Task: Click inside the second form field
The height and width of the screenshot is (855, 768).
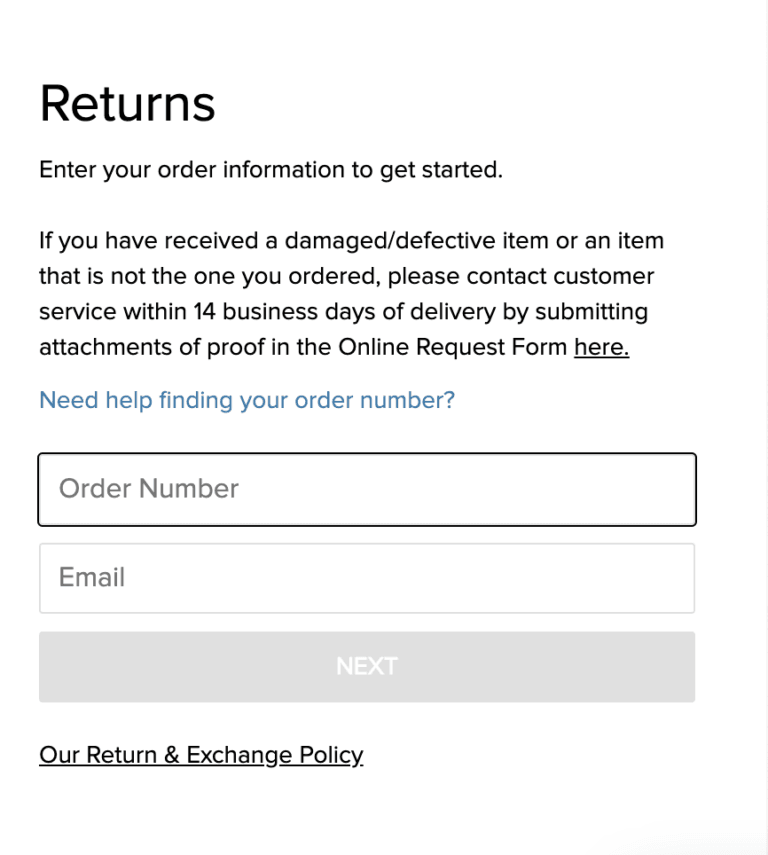Action: pos(367,578)
